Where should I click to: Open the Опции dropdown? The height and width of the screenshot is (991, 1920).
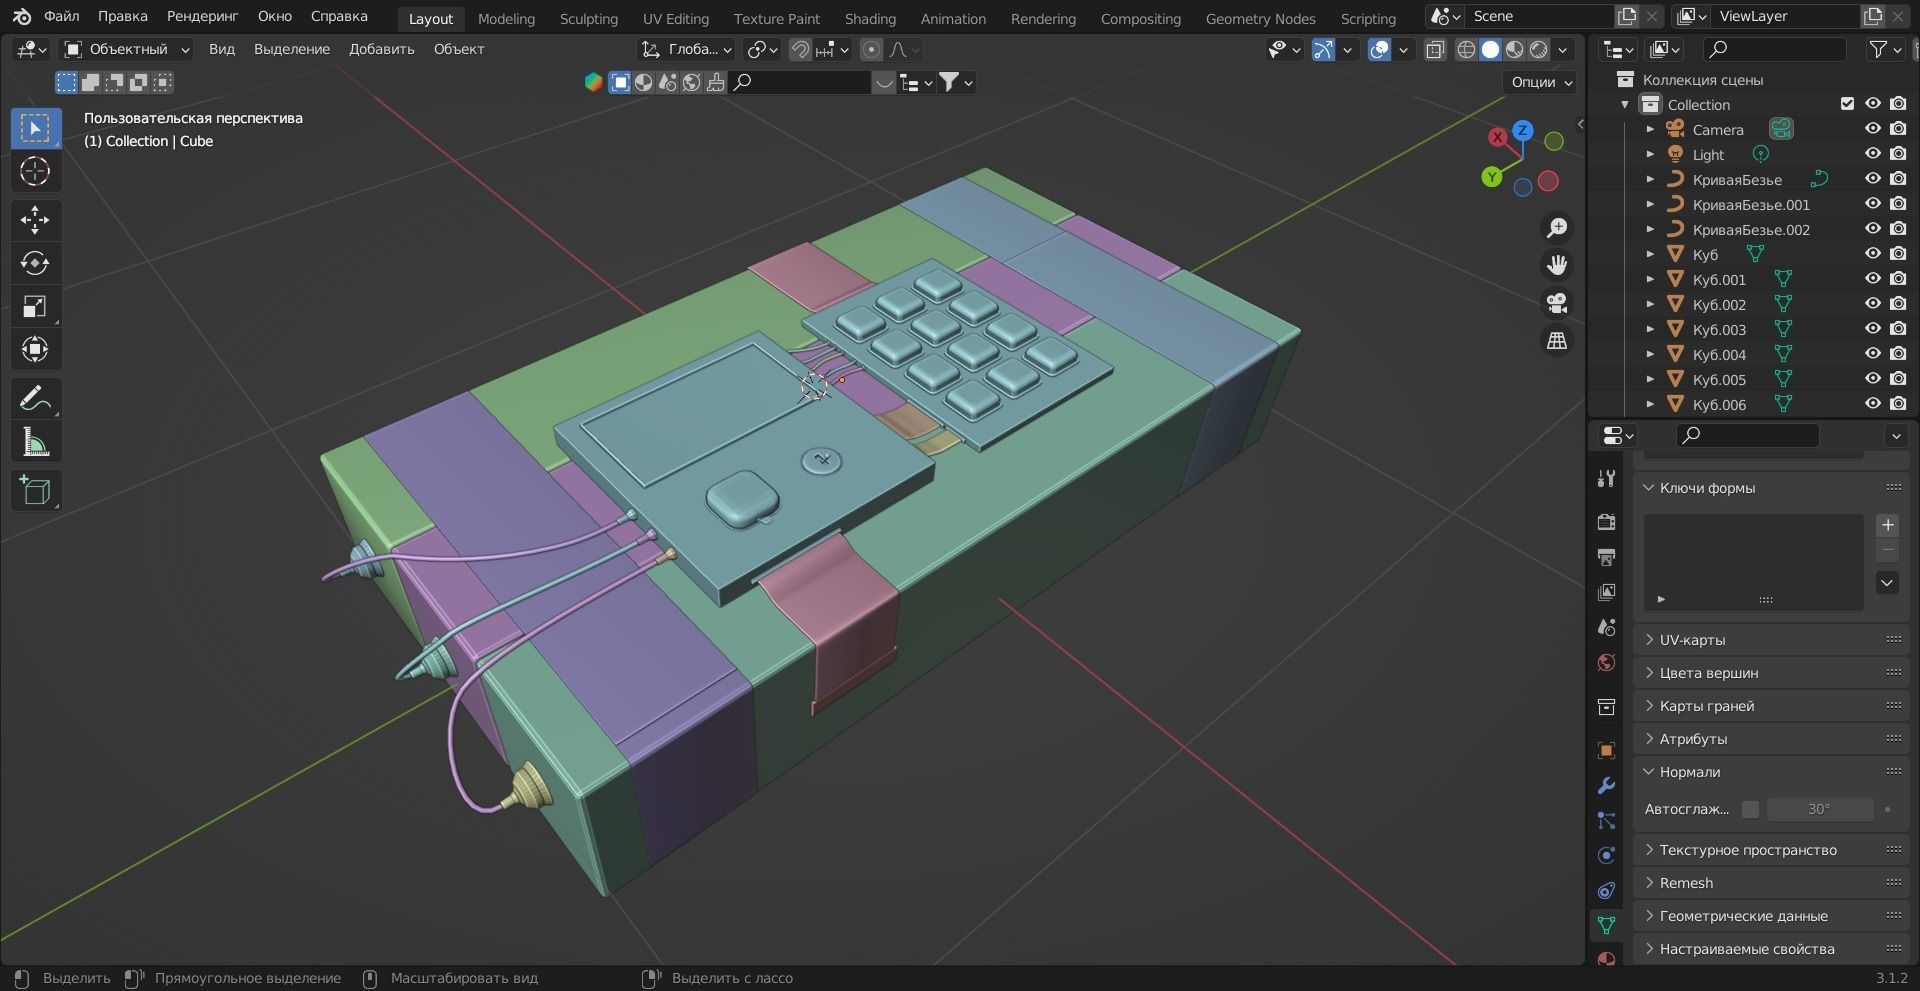[1540, 82]
